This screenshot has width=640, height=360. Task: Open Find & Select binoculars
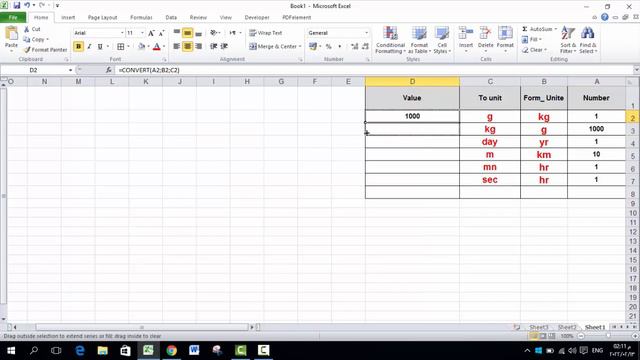[x=588, y=40]
